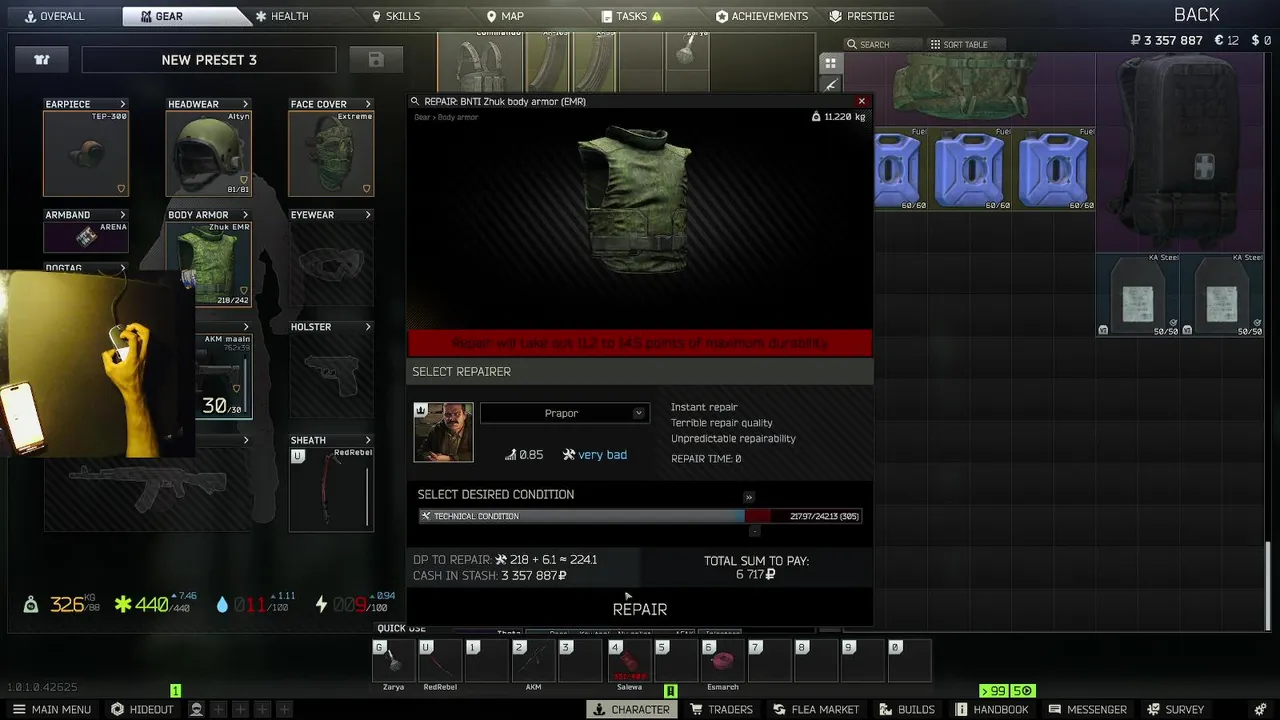Click the BACK button
Viewport: 1280px width, 720px height.
(x=1196, y=15)
